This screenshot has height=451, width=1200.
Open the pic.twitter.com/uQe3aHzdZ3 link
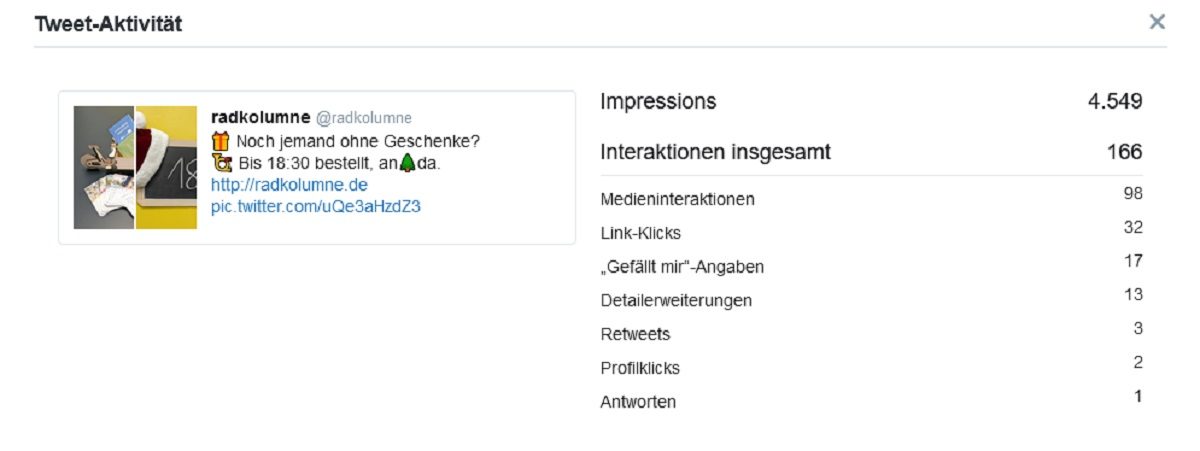[315, 207]
